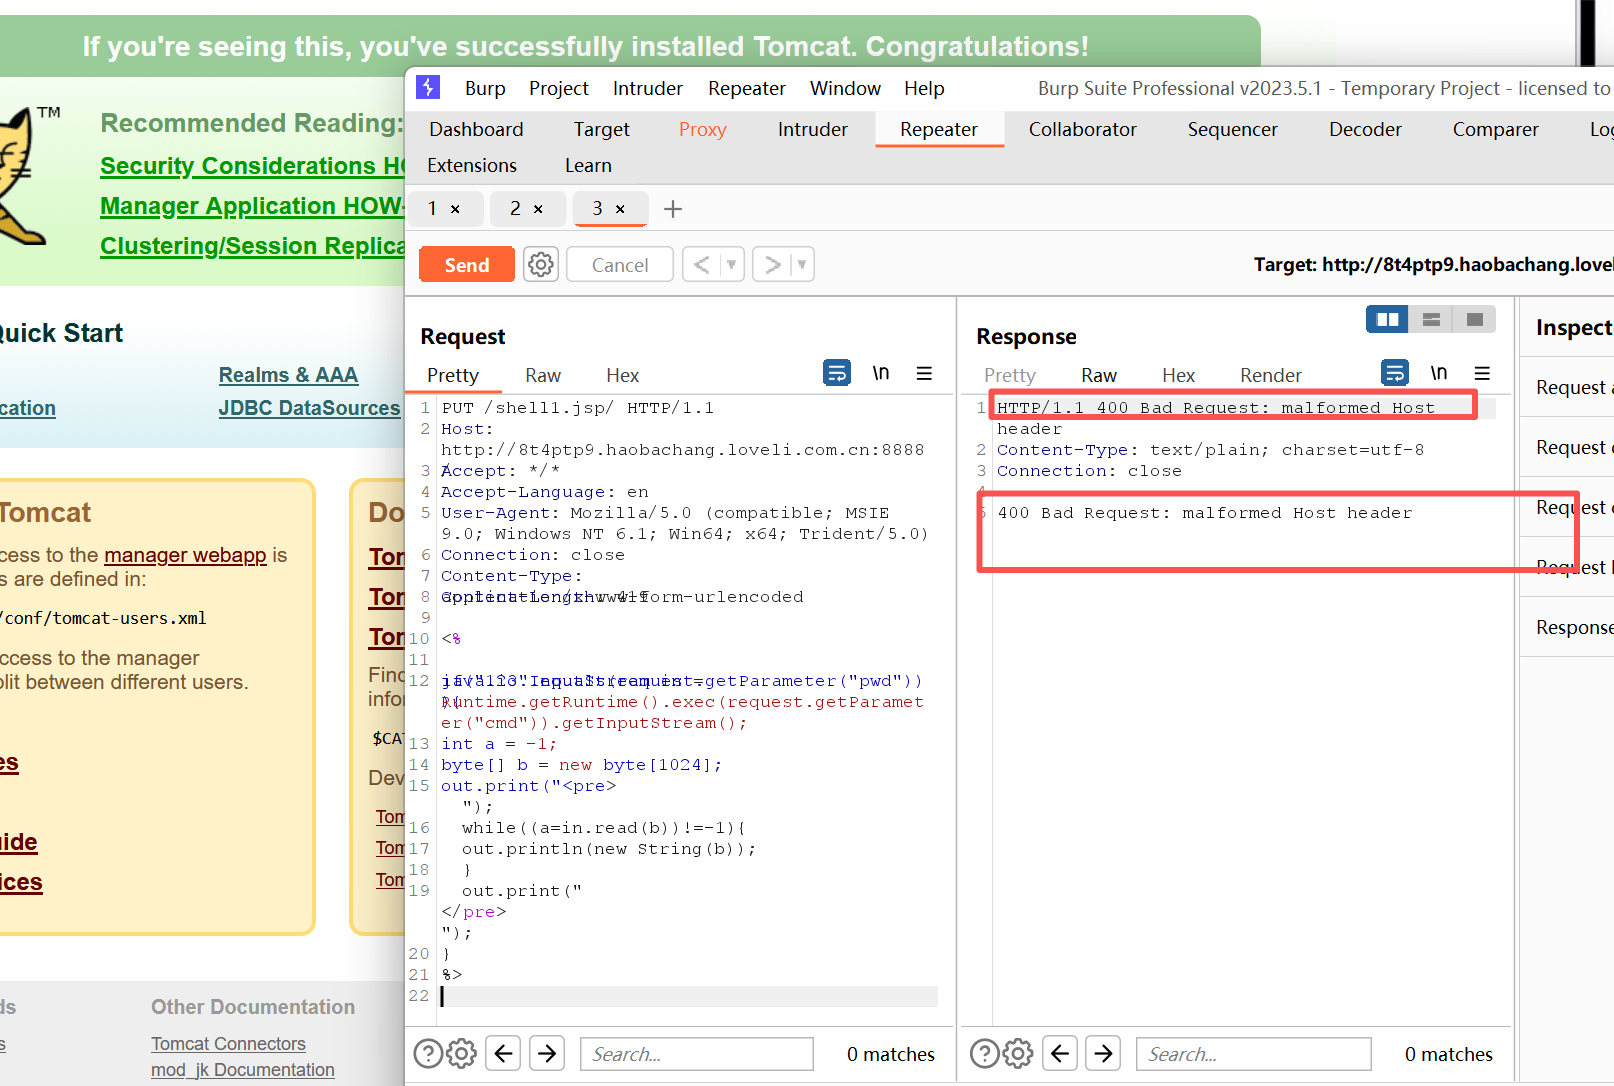Send the request
This screenshot has height=1086, width=1614.
tap(467, 265)
